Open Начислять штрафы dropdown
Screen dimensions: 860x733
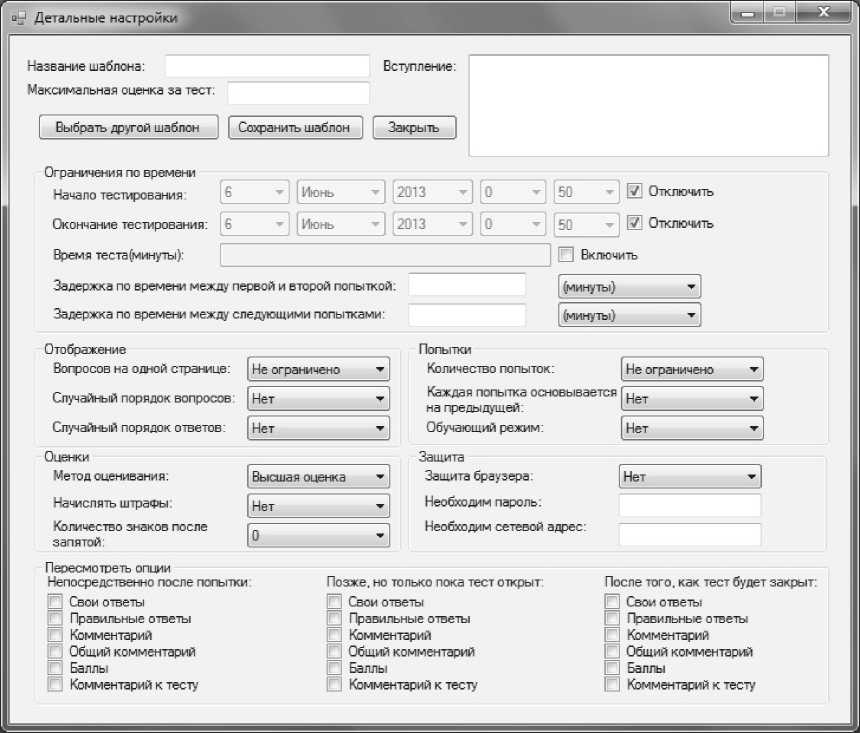319,506
